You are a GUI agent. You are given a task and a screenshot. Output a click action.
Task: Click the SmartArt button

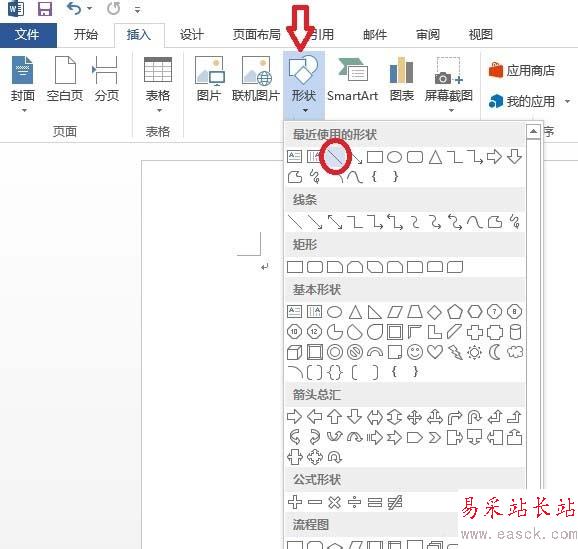pyautogui.click(x=352, y=80)
